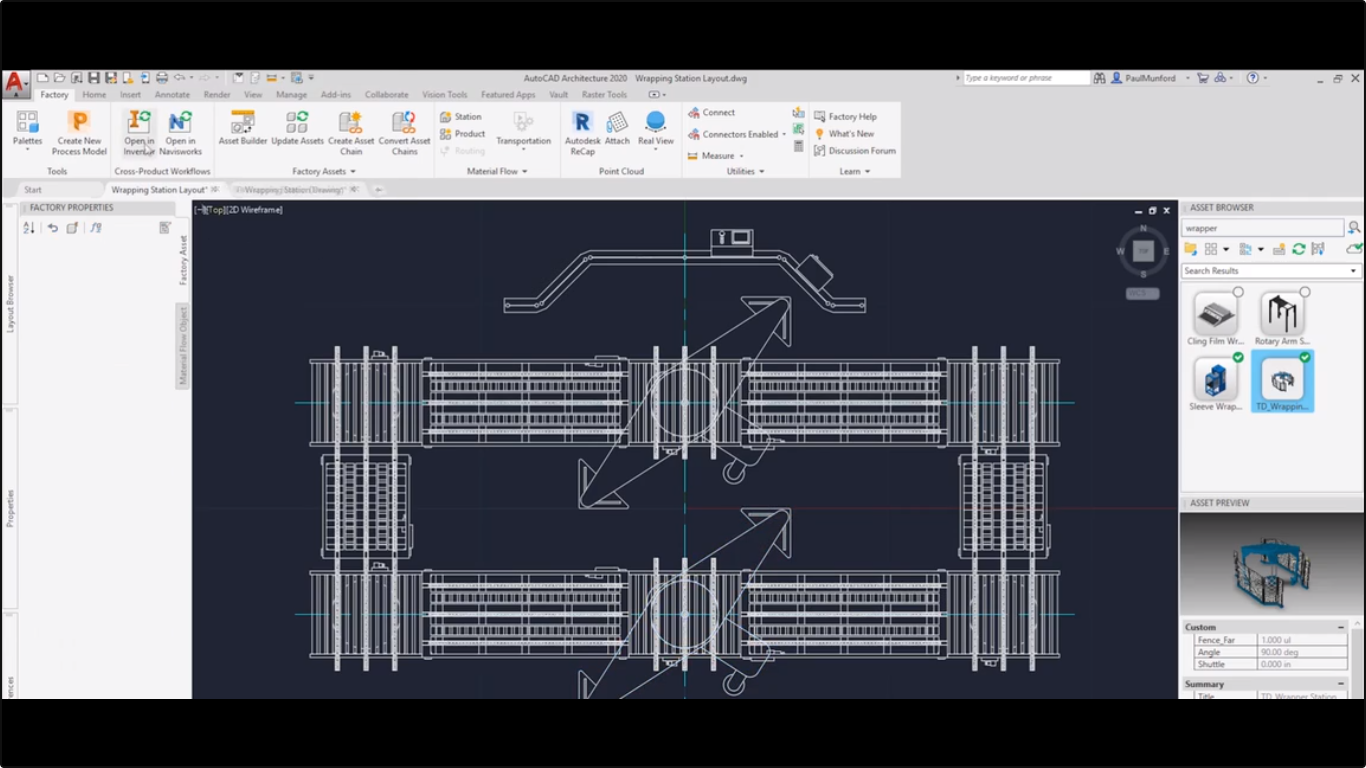Click Update Assets
The height and width of the screenshot is (768, 1366).
[297, 128]
